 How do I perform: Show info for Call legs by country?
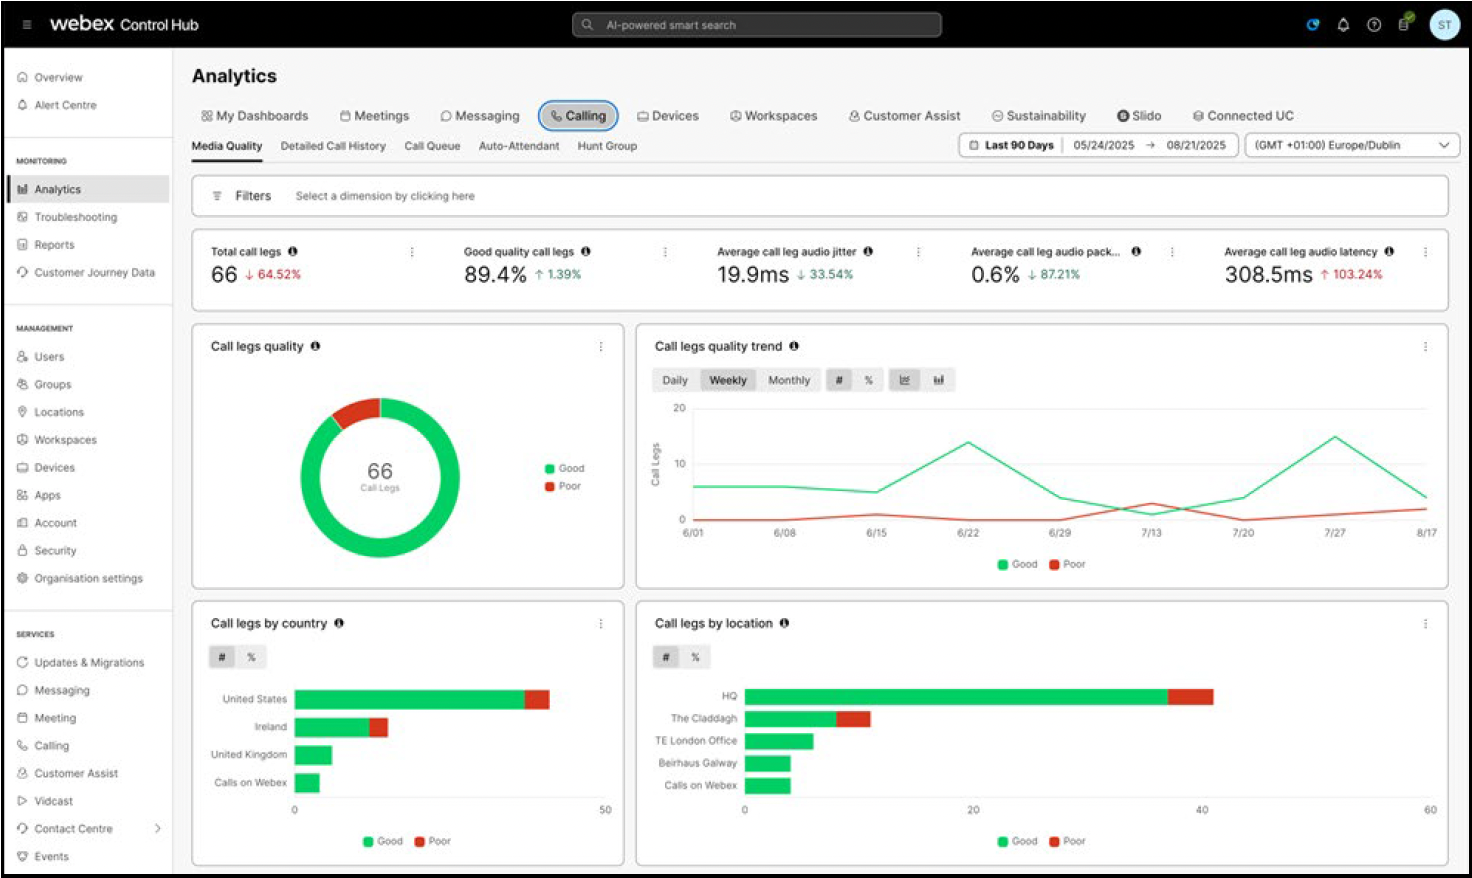click(x=339, y=623)
